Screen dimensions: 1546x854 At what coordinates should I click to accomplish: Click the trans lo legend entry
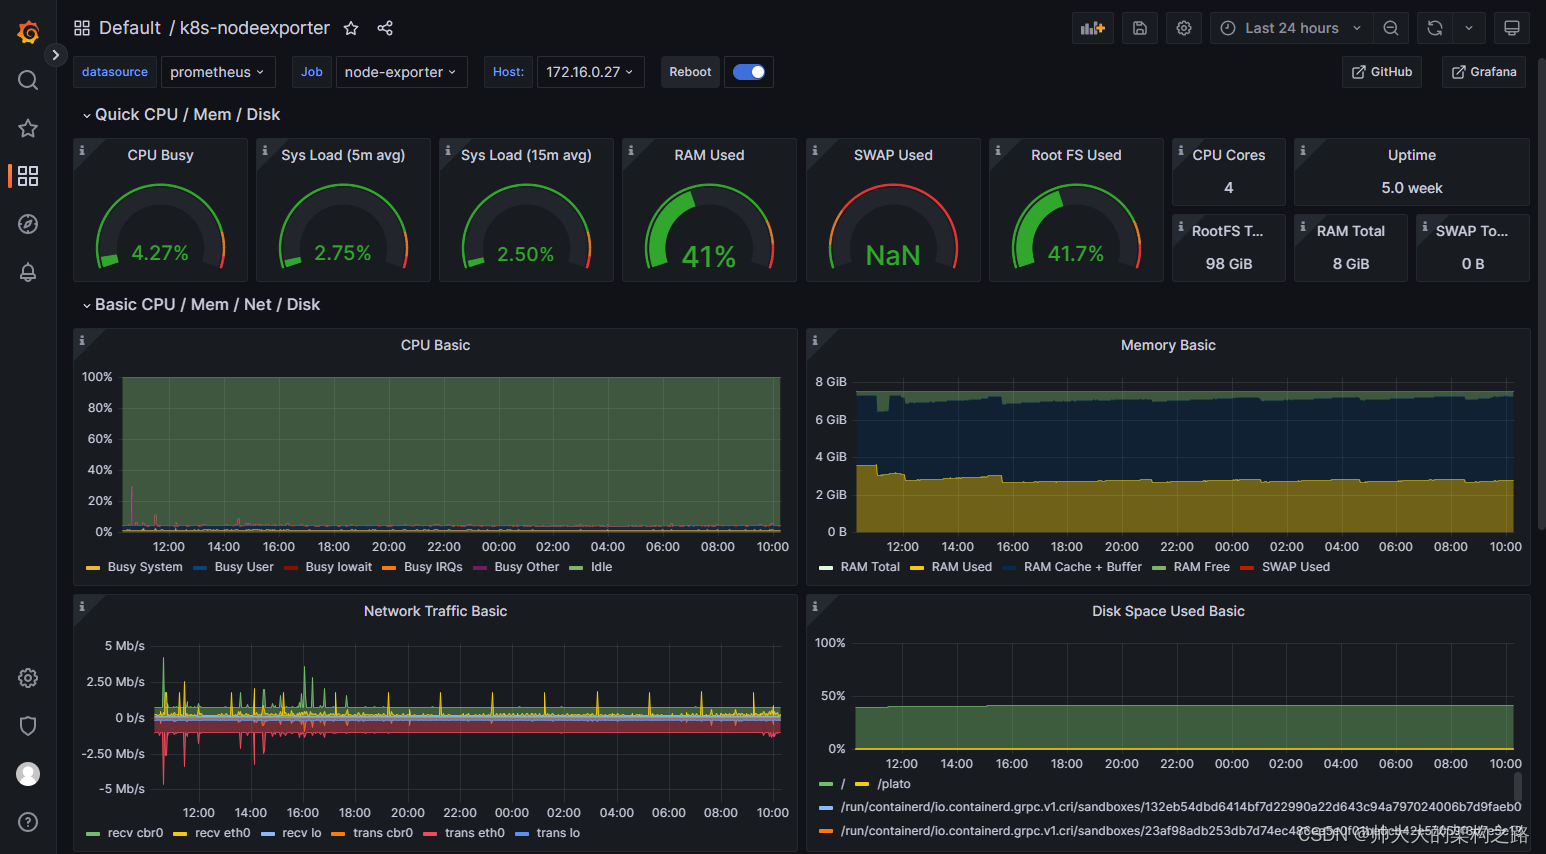click(x=558, y=833)
